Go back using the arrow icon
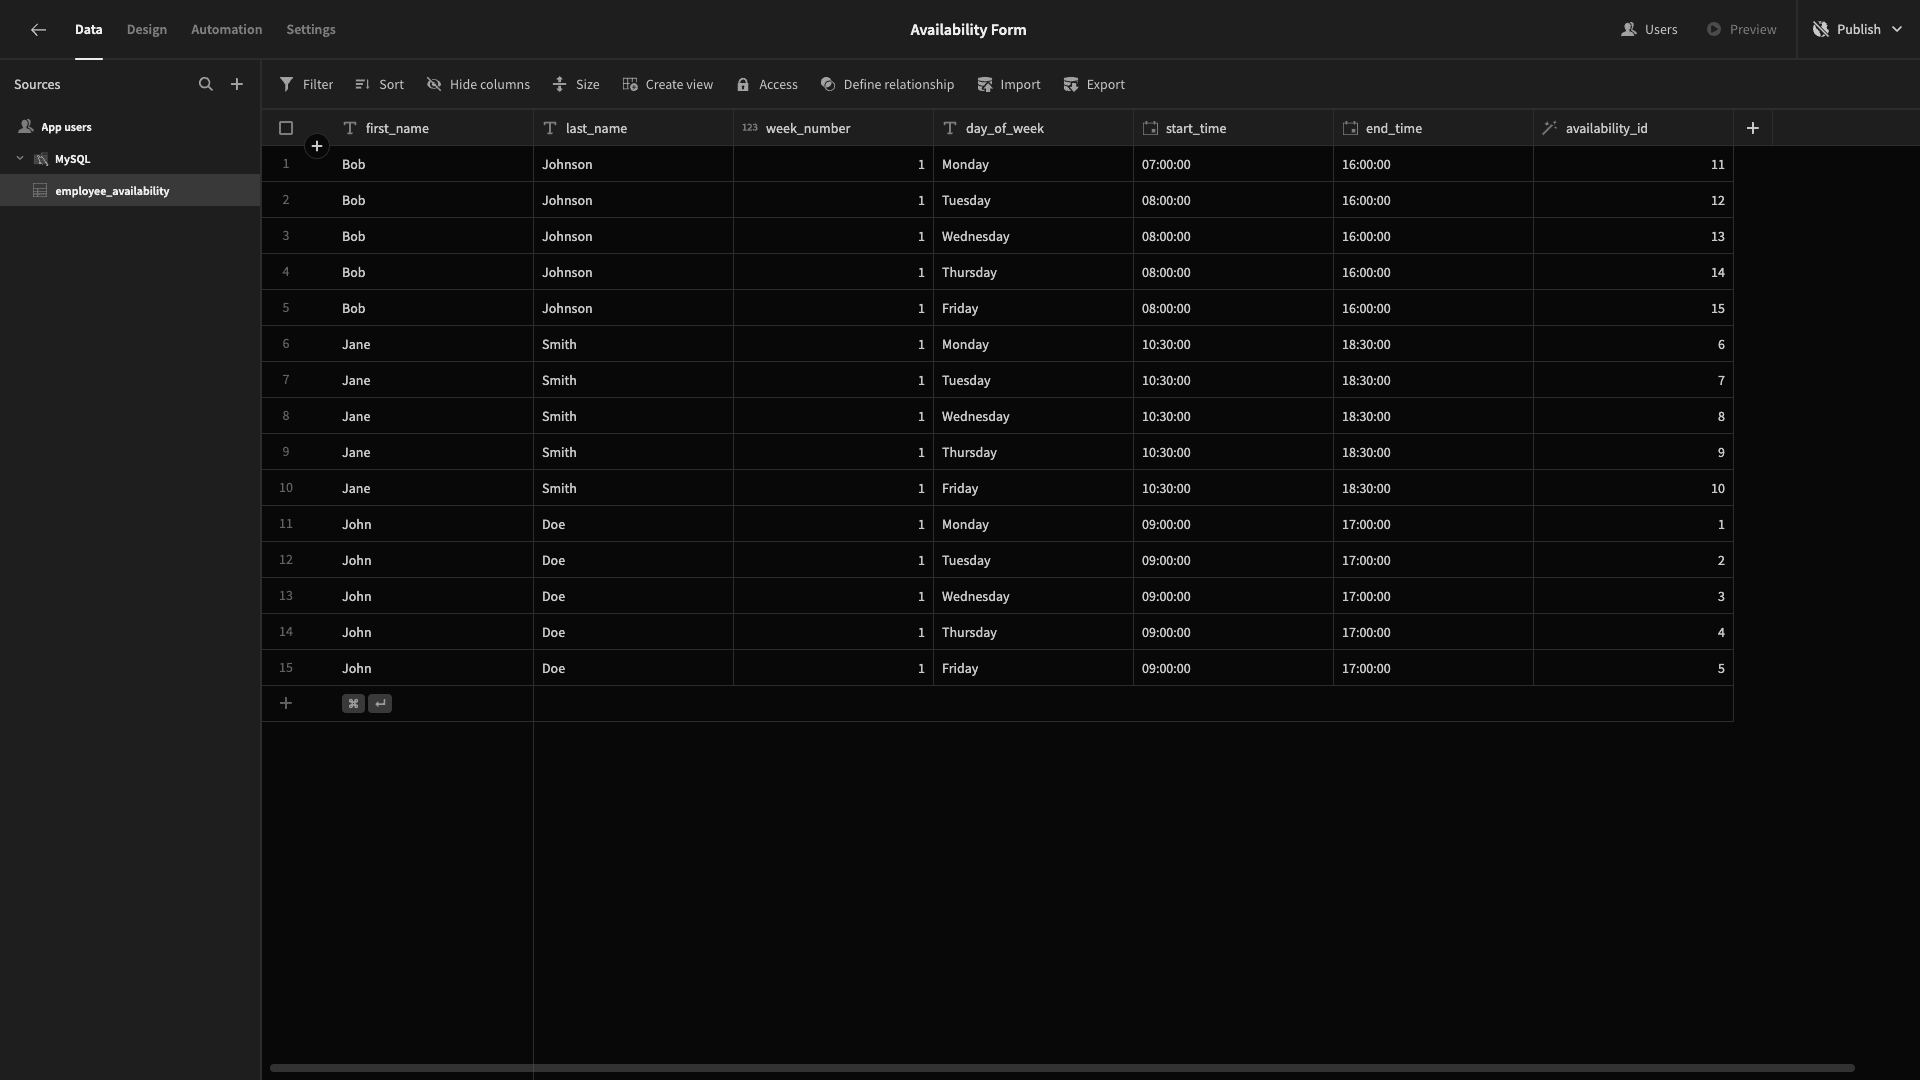This screenshot has height=1080, width=1920. 38,30
